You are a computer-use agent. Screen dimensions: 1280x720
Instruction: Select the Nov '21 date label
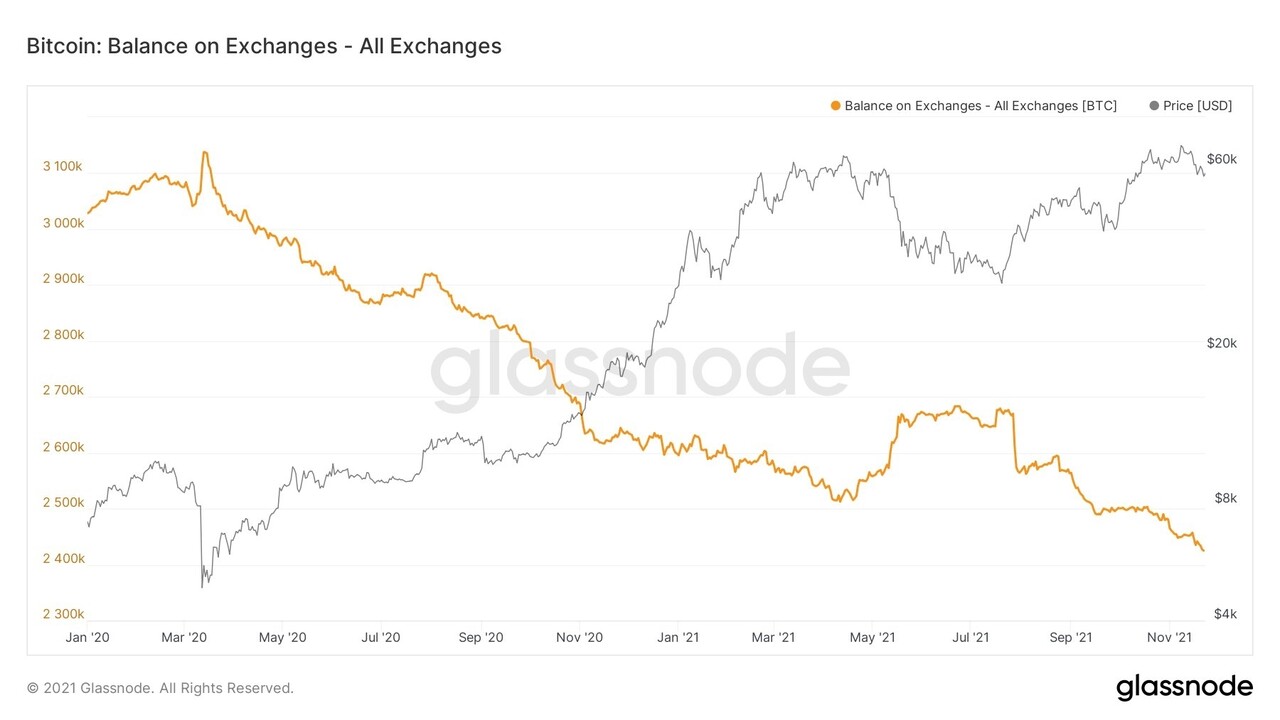coord(1168,637)
